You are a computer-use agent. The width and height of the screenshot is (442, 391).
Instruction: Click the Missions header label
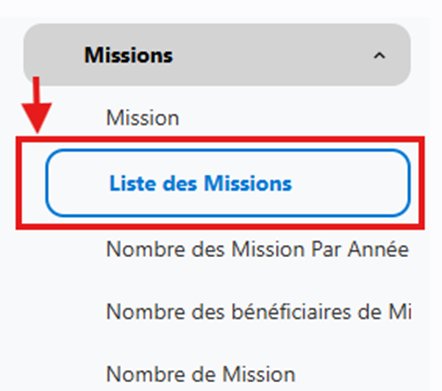pos(129,55)
